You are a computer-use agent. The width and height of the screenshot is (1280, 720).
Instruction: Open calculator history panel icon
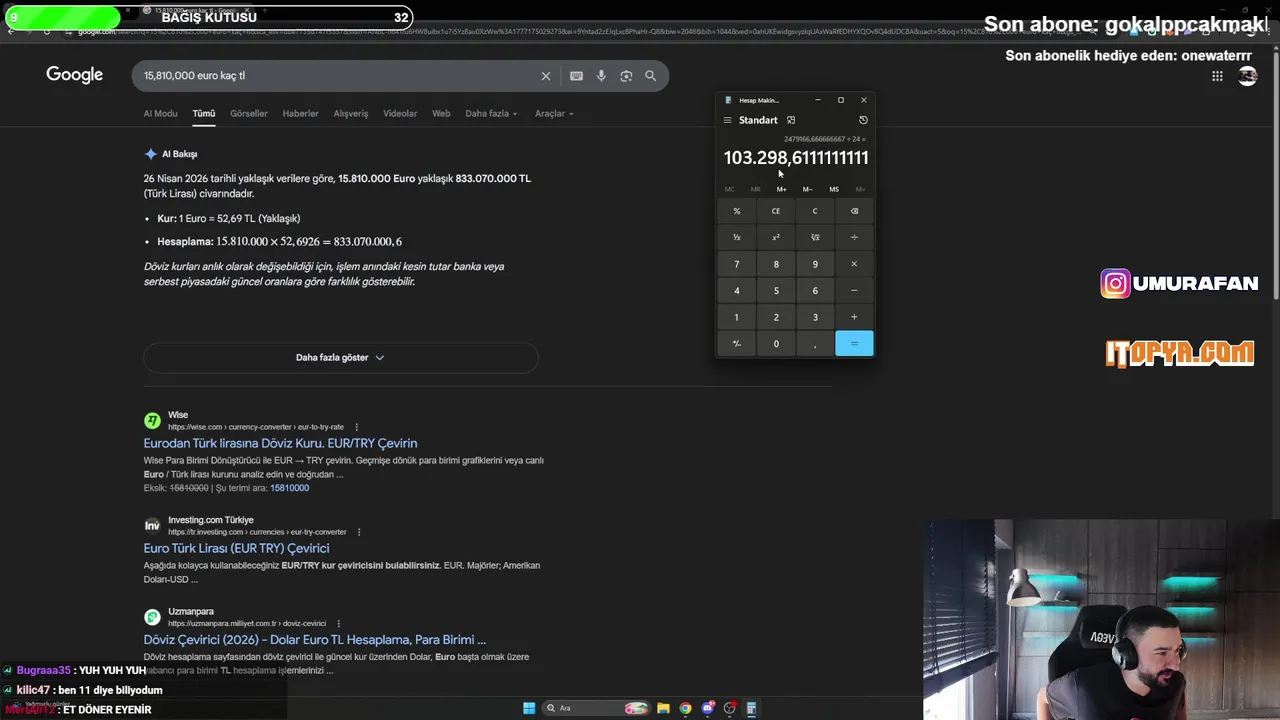click(863, 120)
